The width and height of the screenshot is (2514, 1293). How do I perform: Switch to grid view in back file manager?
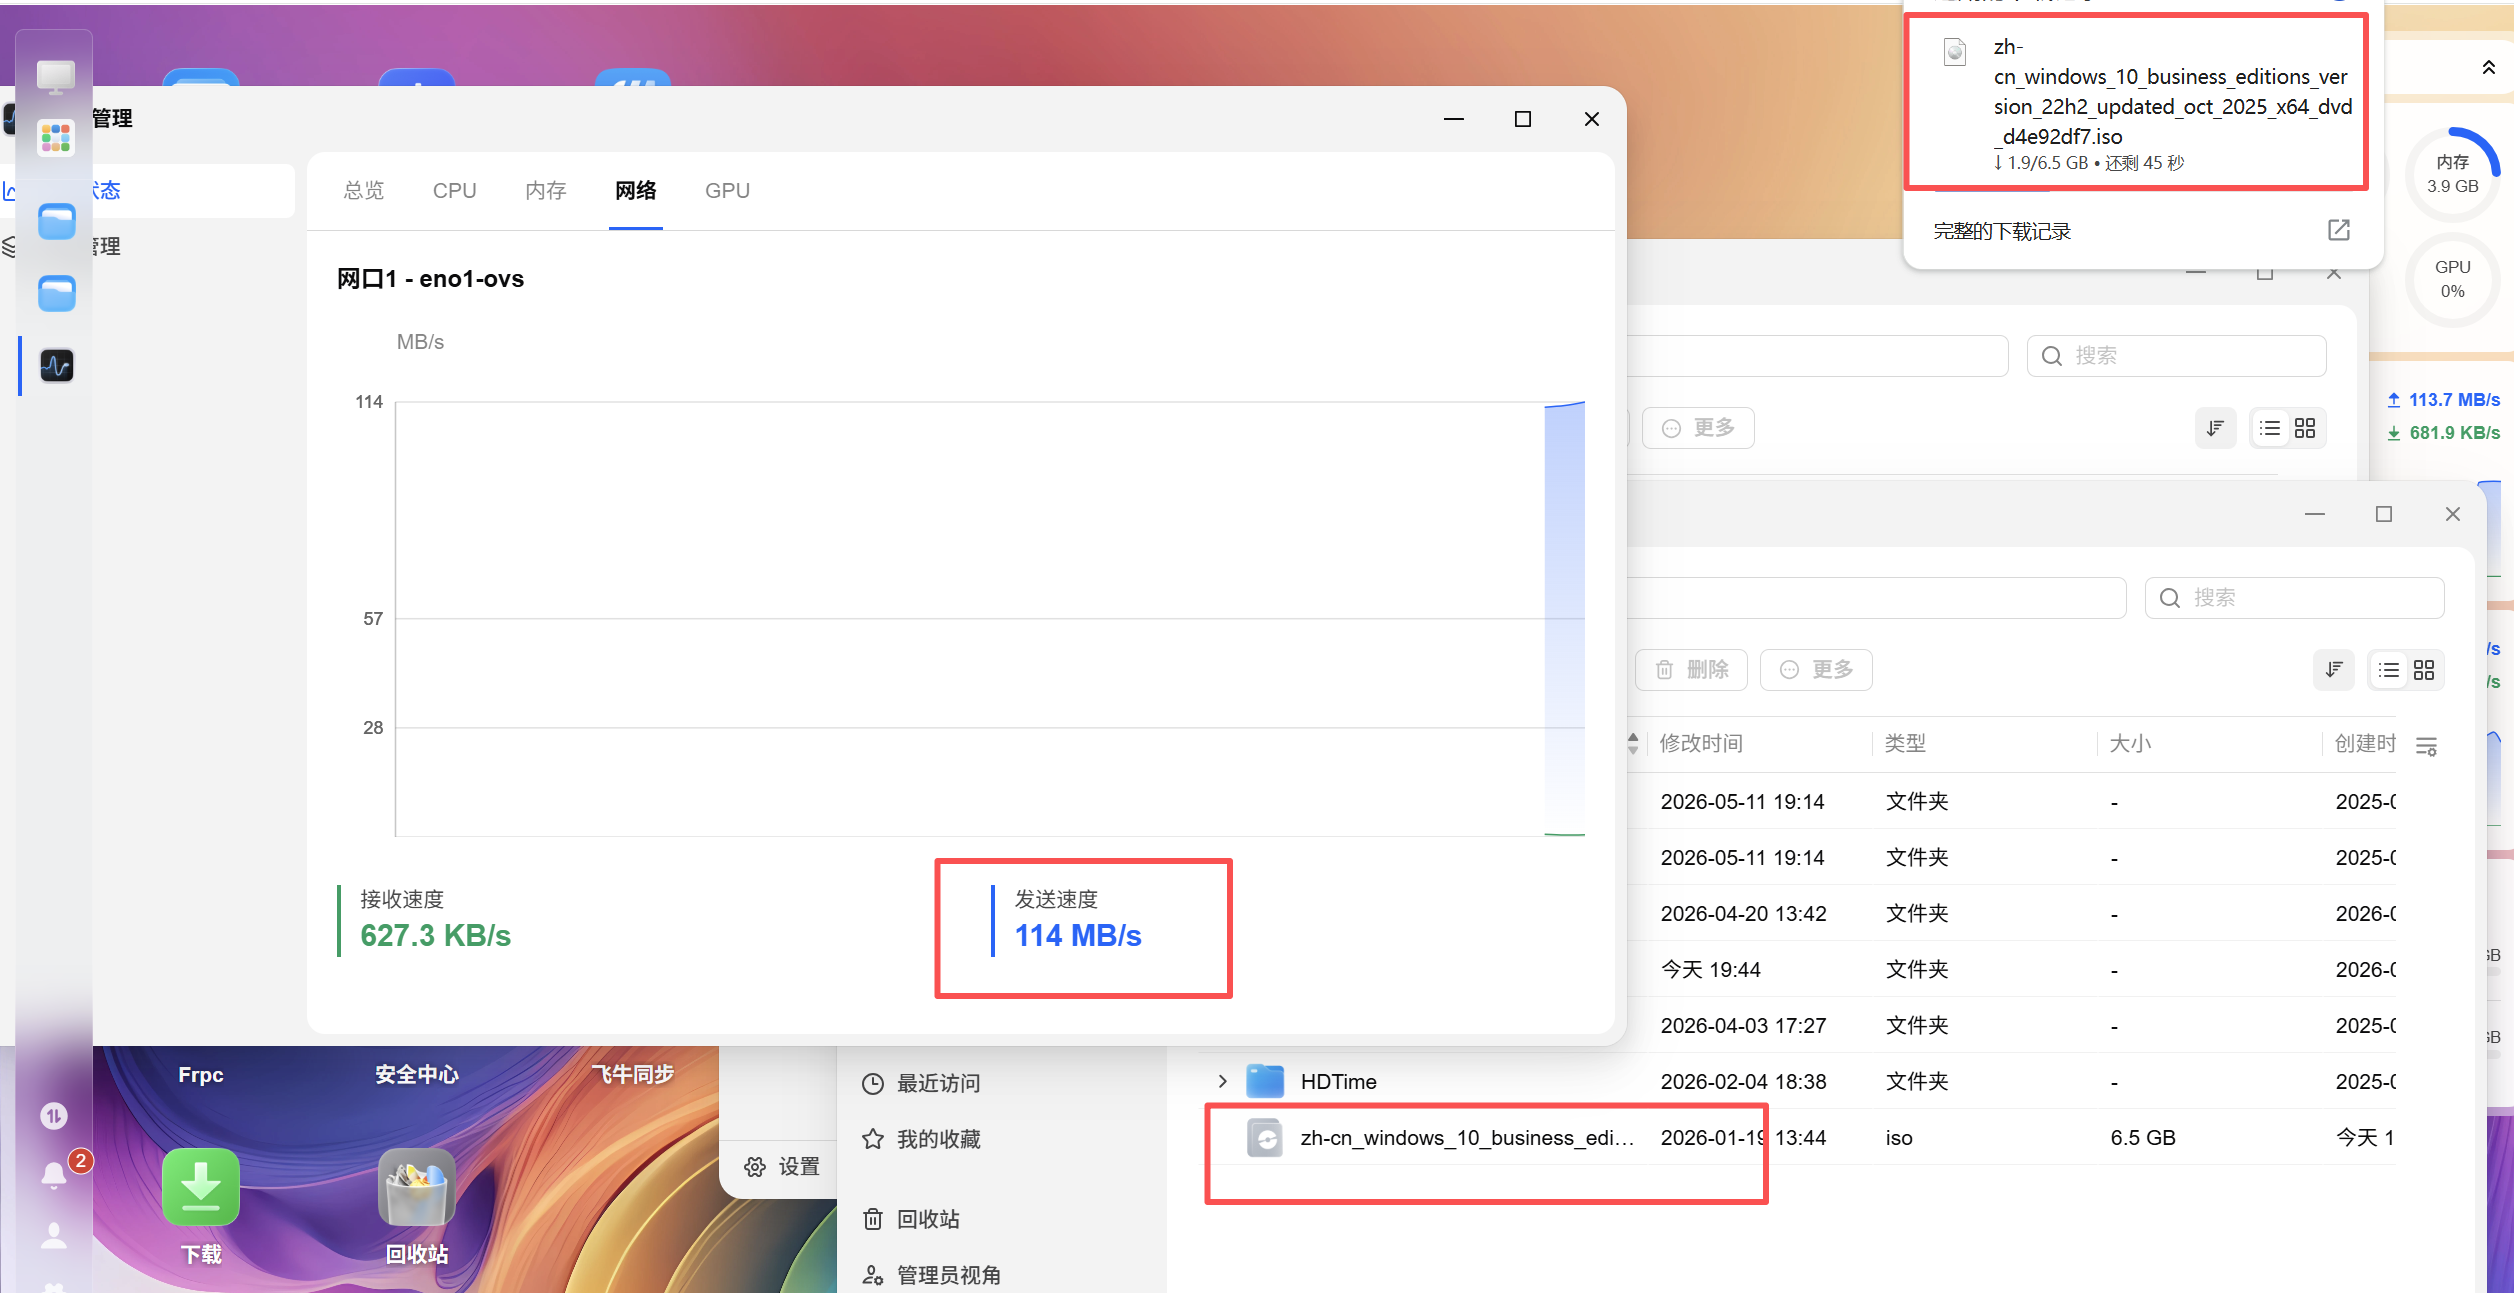tap(2305, 427)
